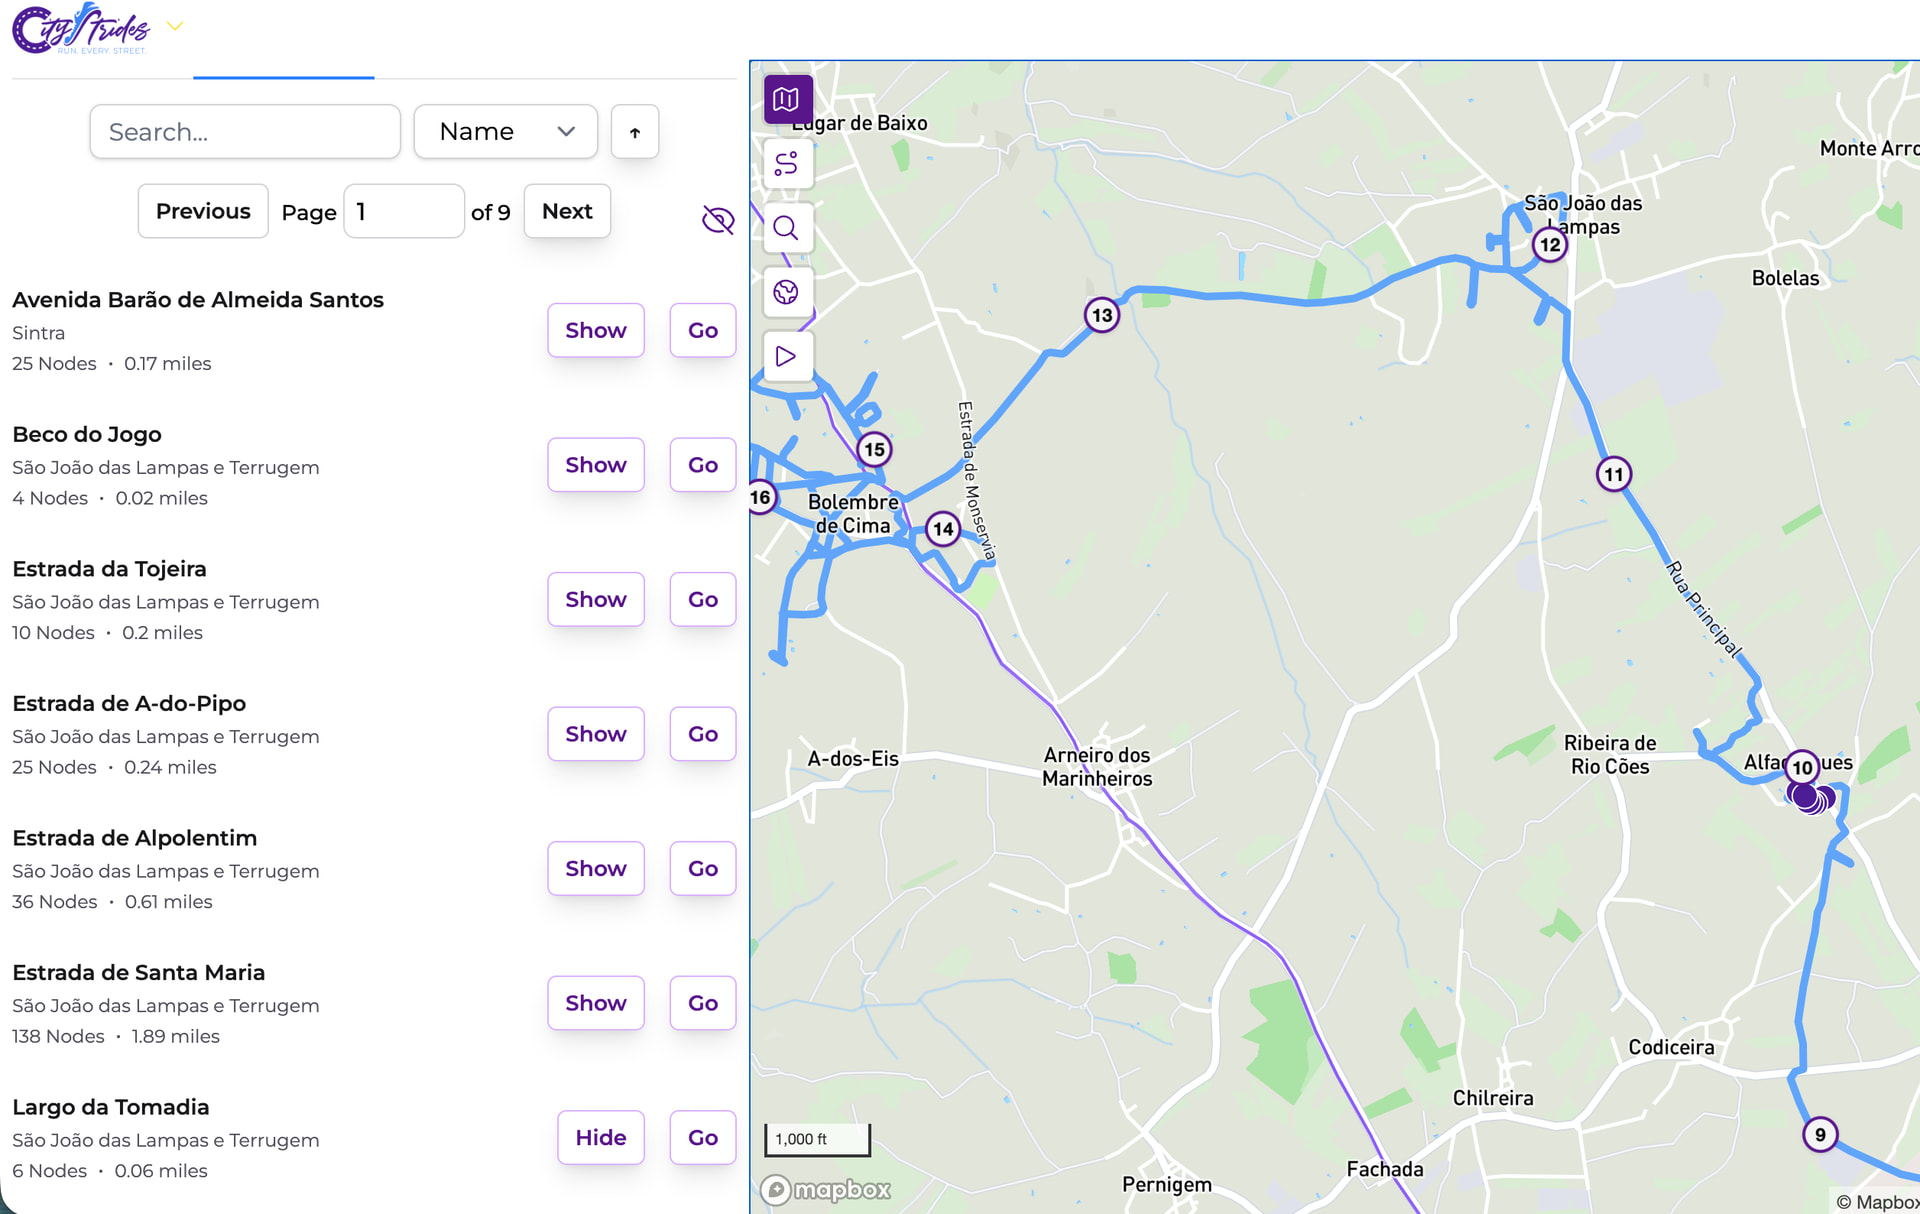Click the map style icon button
1920x1214 pixels.
point(787,99)
